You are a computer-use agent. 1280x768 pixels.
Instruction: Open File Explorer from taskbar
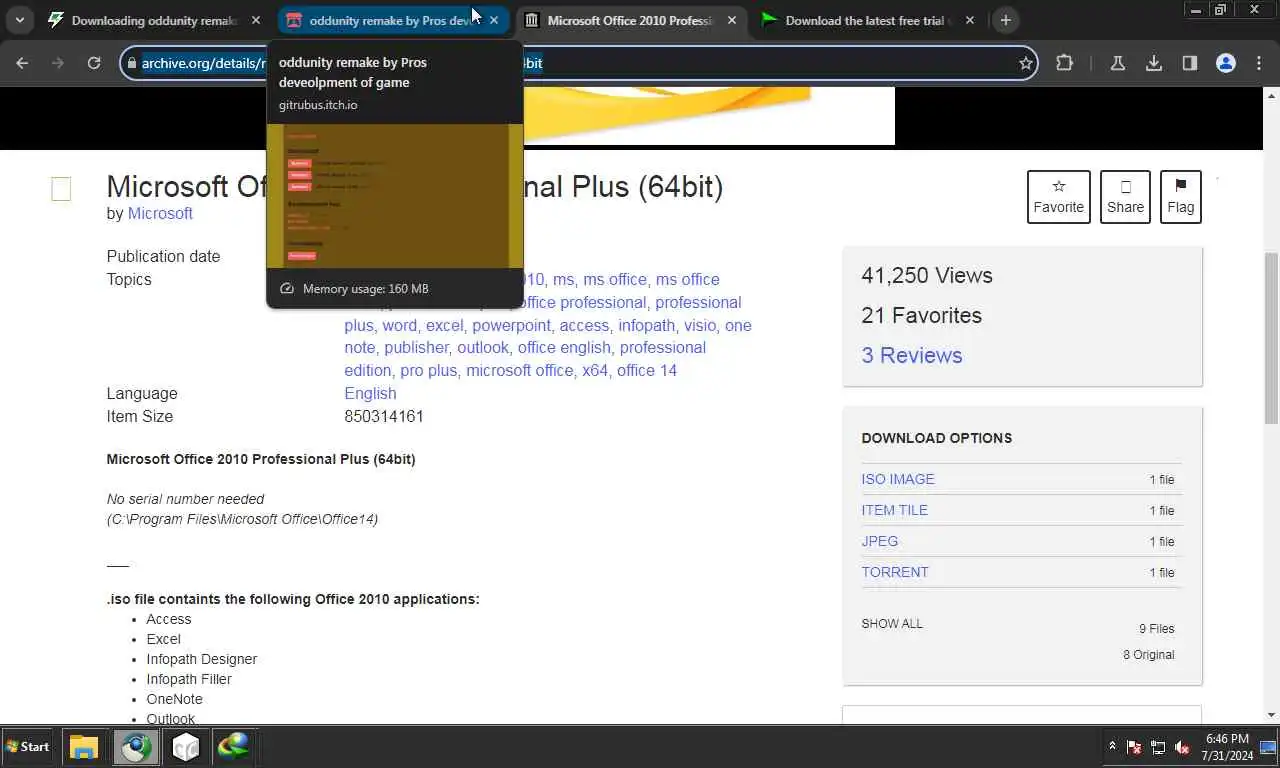pyautogui.click(x=84, y=747)
